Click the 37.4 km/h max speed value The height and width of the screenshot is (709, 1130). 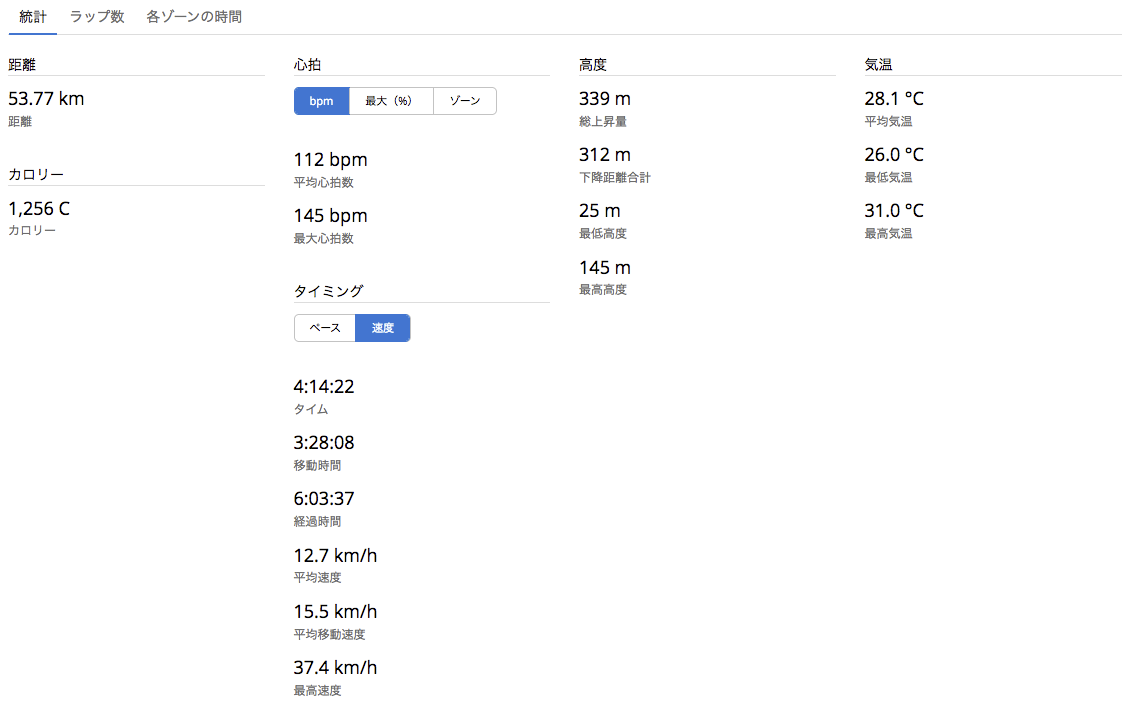click(335, 668)
